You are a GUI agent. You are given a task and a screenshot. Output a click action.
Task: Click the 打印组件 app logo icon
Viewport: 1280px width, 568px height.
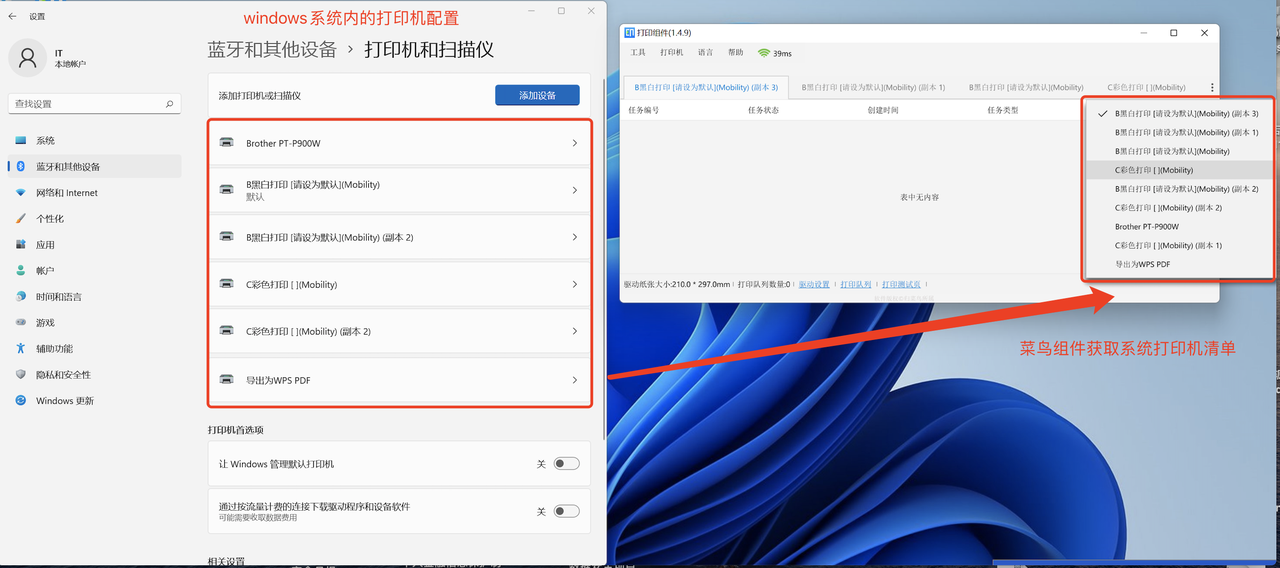click(630, 33)
